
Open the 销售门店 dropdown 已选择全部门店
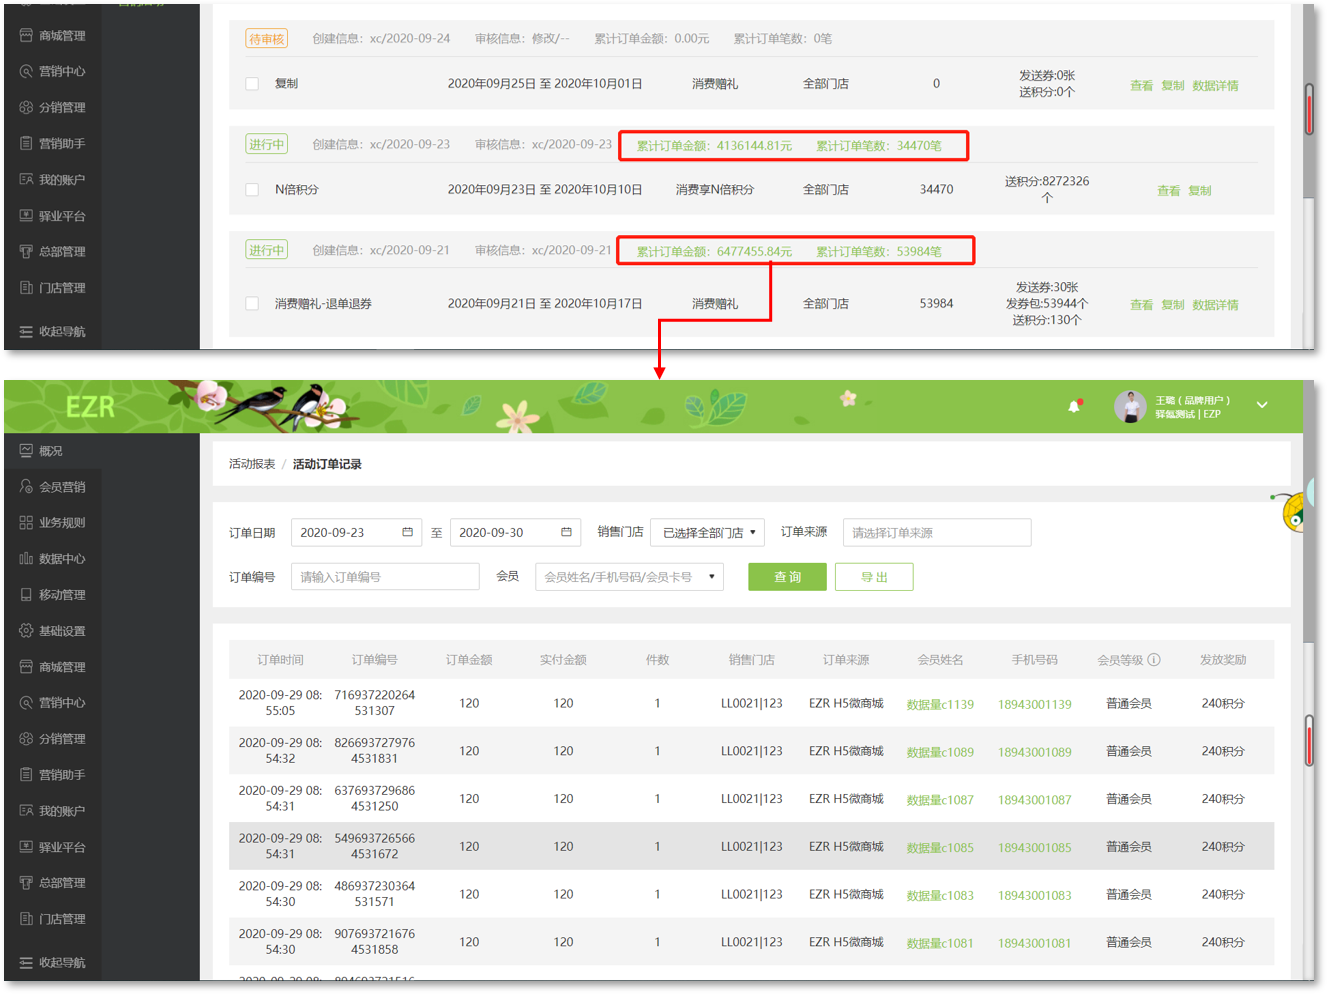(x=707, y=533)
